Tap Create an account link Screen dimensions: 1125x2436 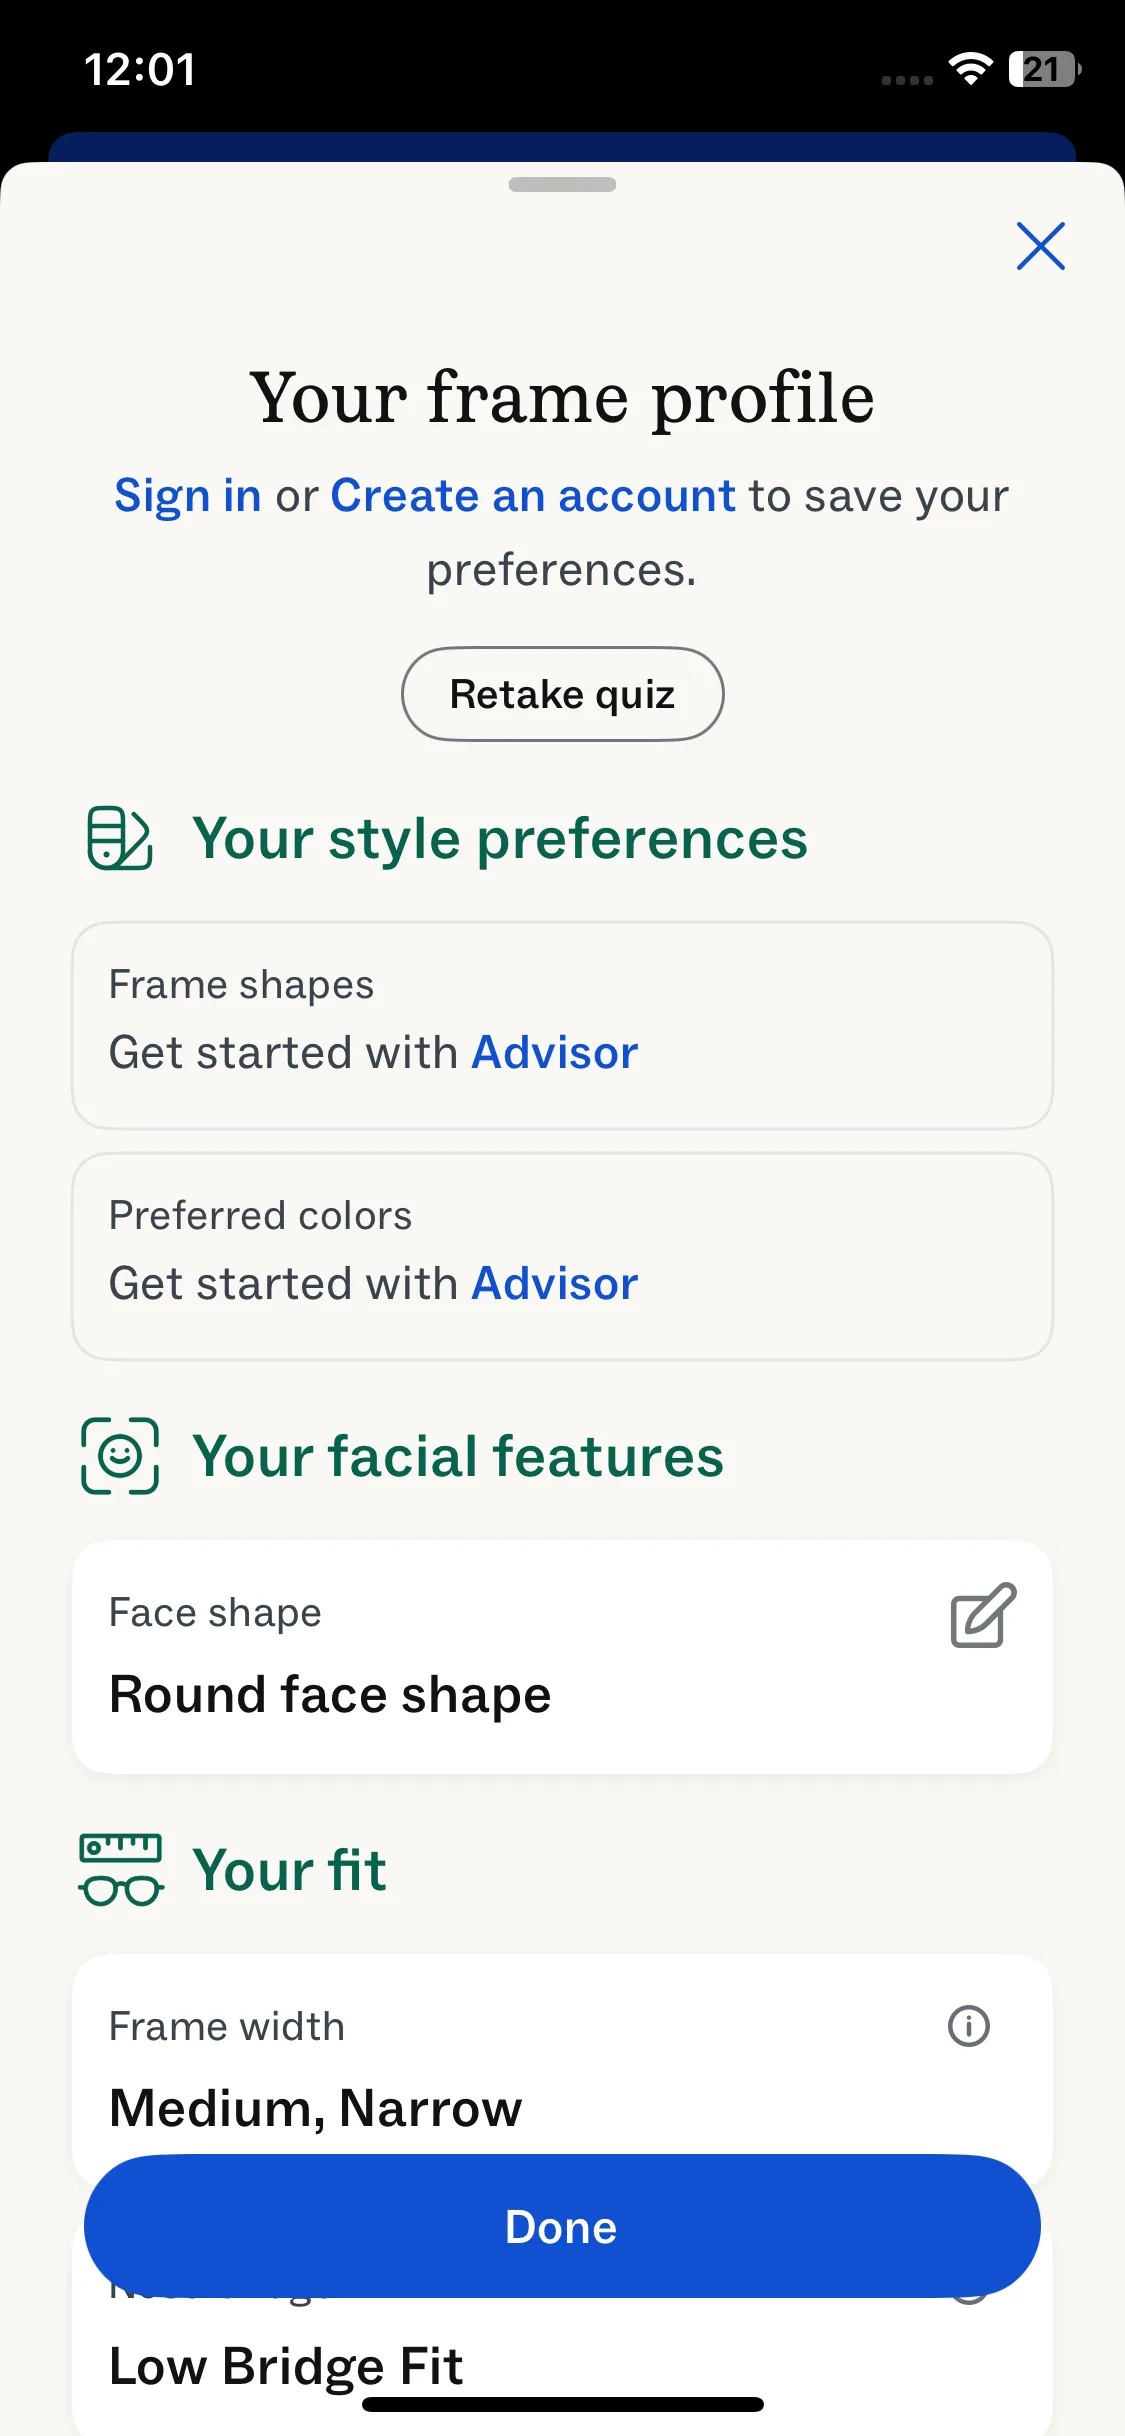point(533,496)
